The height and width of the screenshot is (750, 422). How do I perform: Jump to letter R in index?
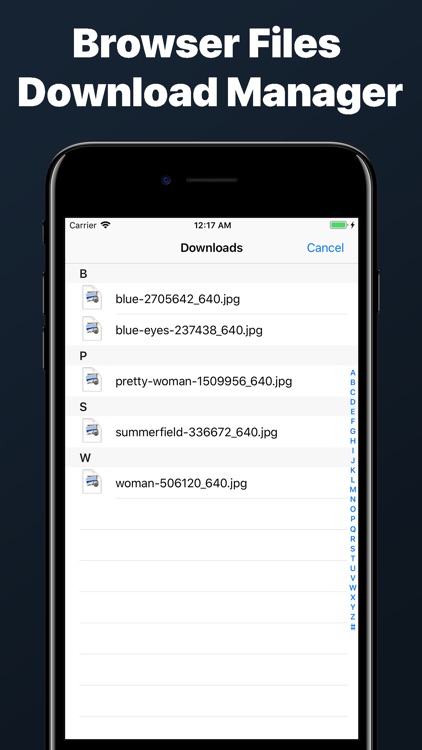[353, 539]
